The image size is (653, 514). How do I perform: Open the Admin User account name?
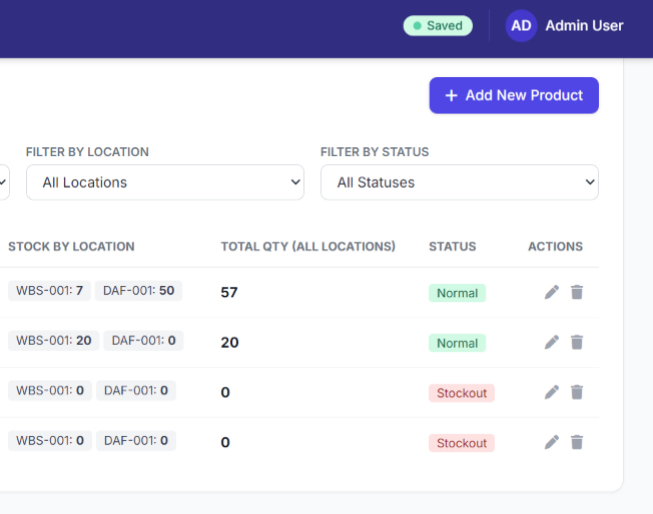tap(584, 26)
